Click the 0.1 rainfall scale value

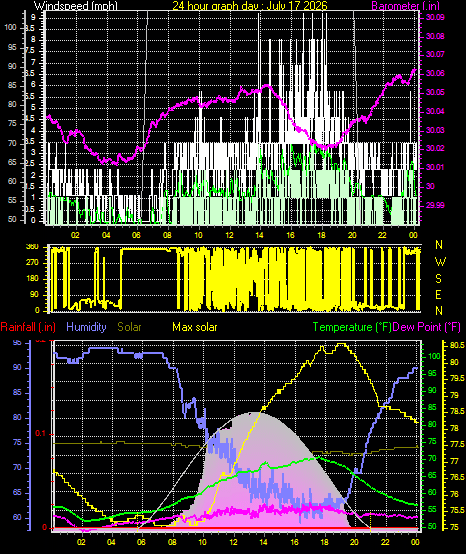coord(41,433)
